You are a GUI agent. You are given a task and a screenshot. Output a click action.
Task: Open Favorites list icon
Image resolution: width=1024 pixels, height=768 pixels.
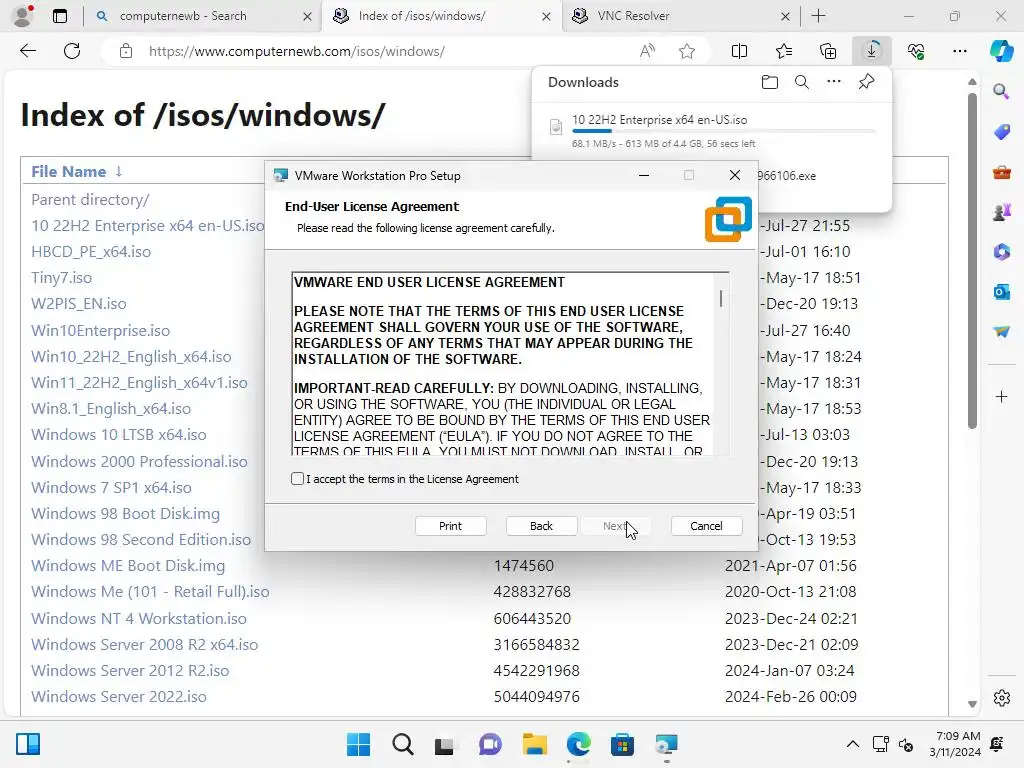coord(784,51)
